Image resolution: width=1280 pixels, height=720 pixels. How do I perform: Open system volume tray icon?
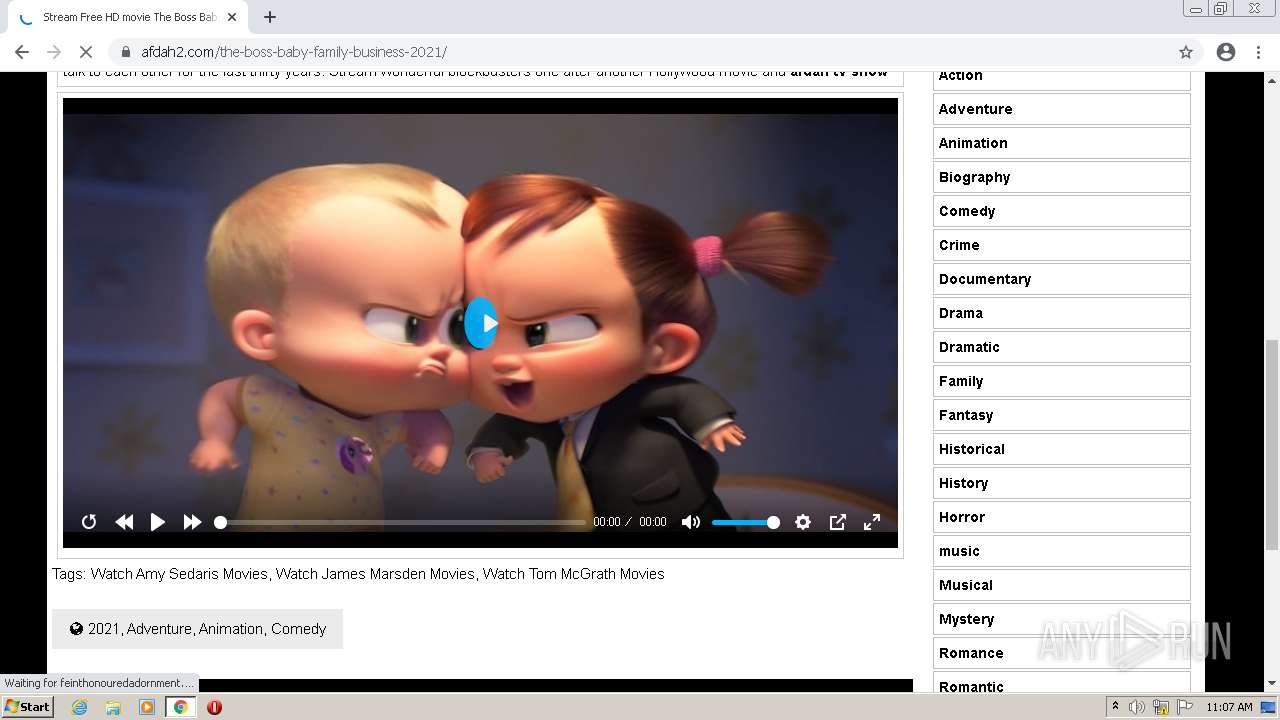point(1137,707)
